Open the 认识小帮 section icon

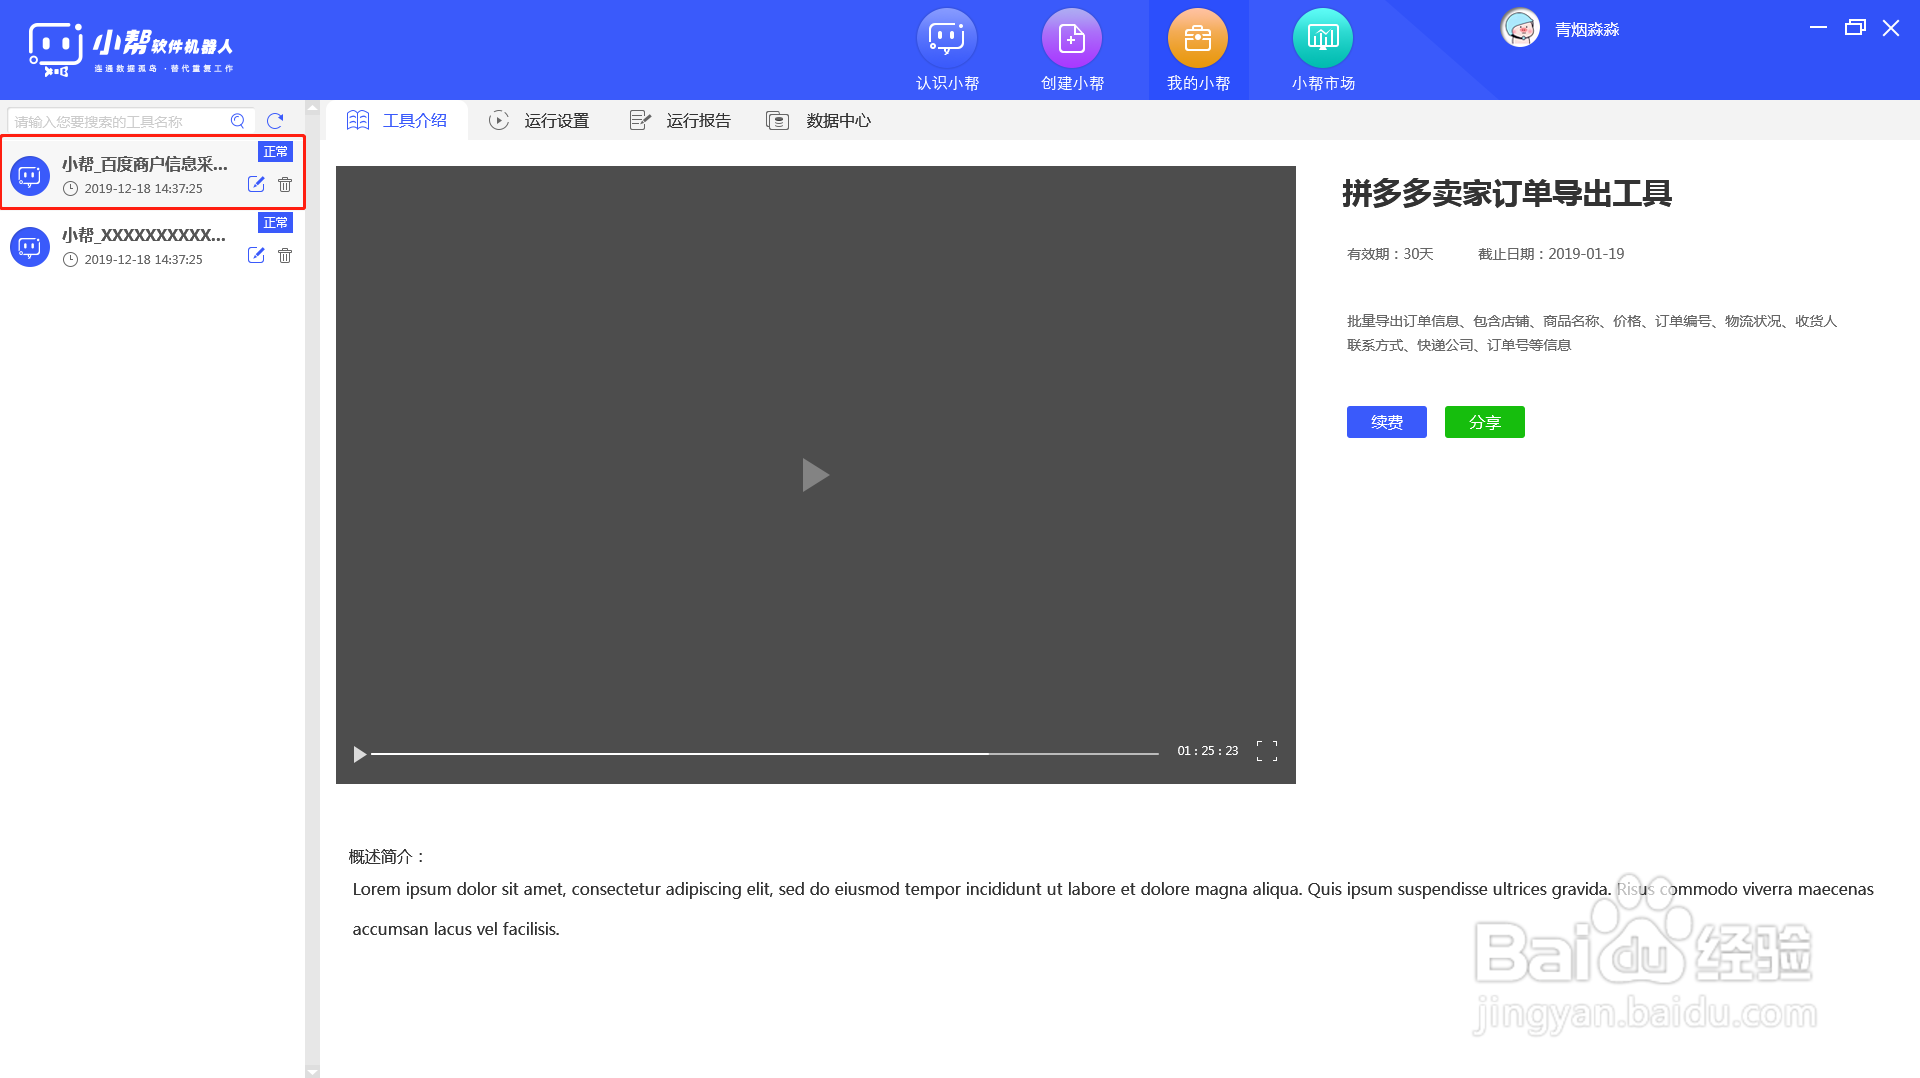pos(946,38)
